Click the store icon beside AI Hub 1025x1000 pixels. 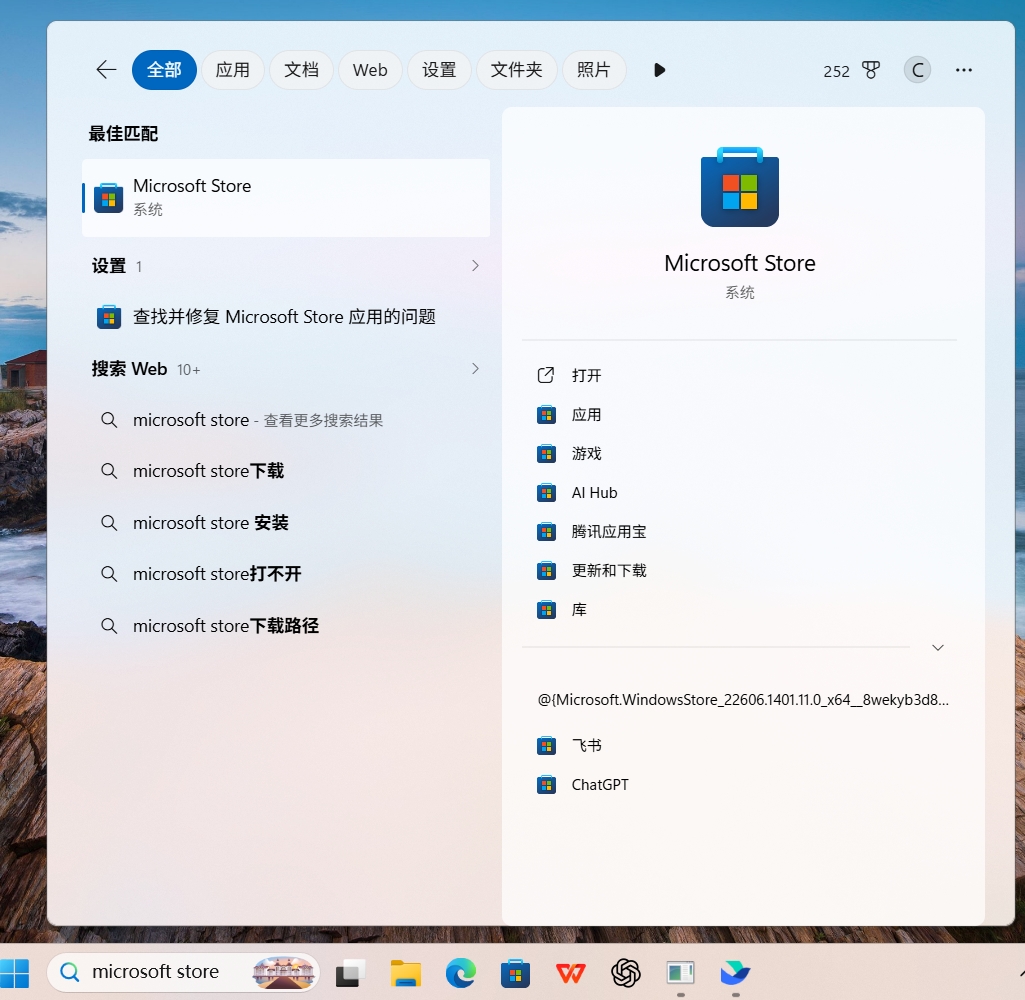[546, 493]
